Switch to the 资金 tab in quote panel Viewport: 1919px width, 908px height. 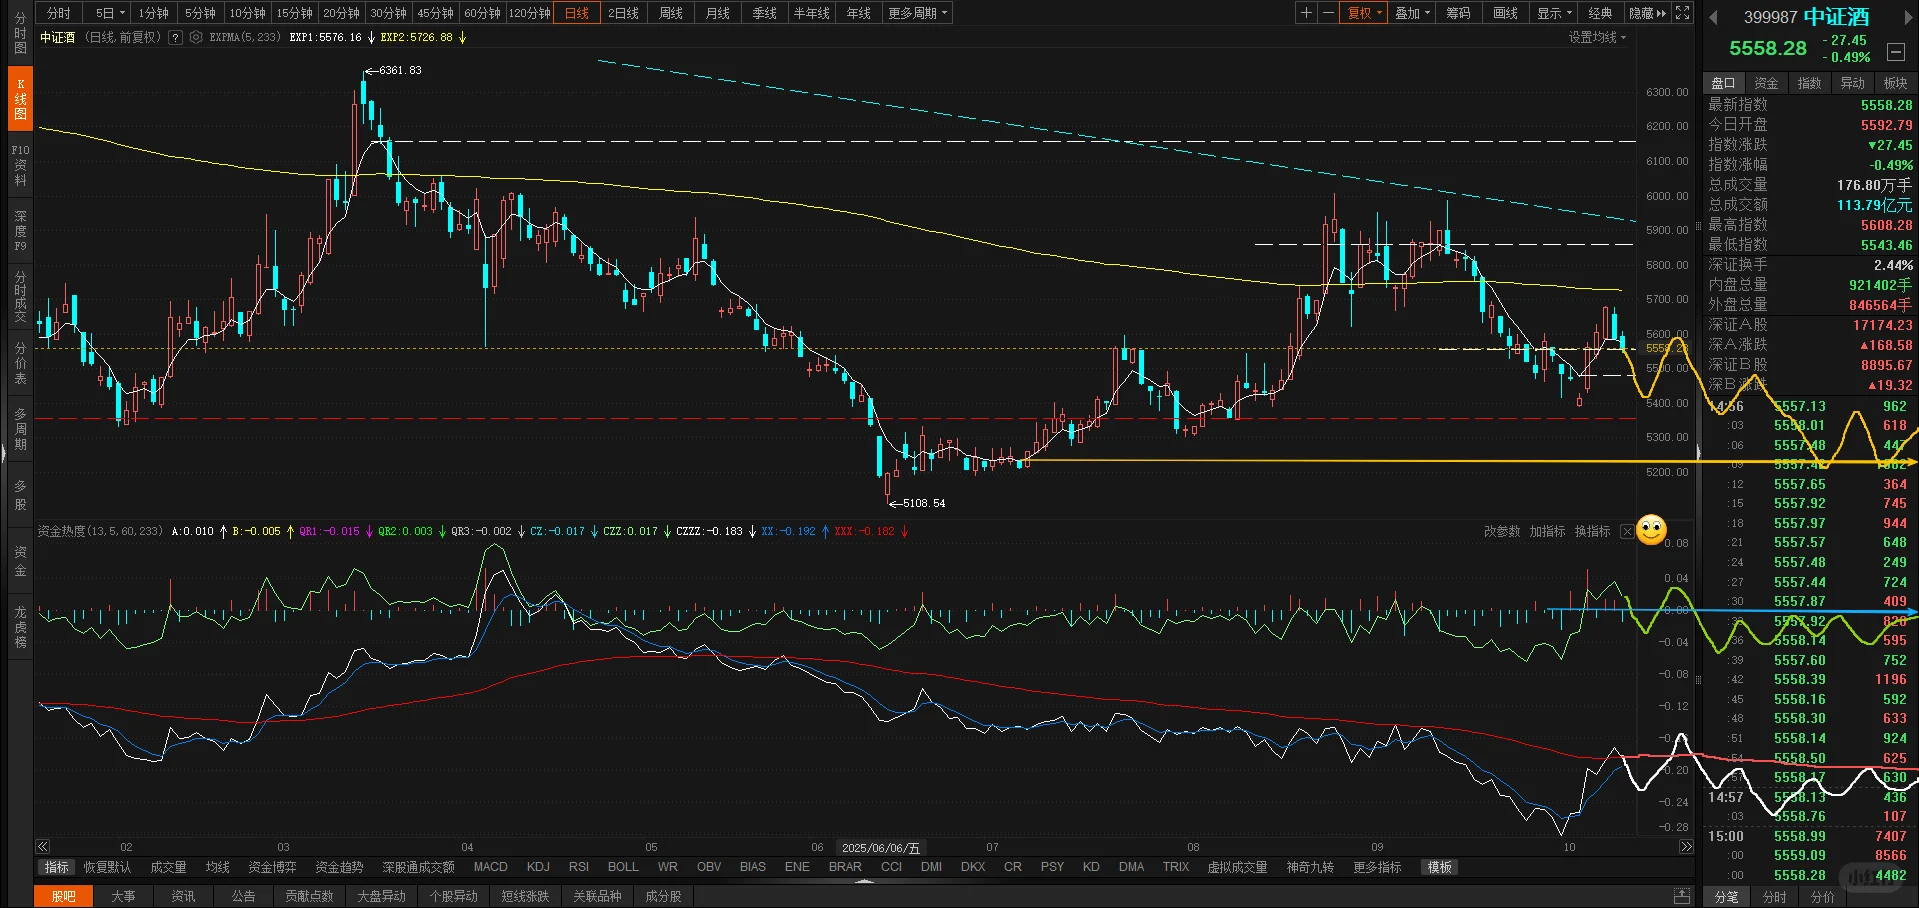[x=1767, y=83]
